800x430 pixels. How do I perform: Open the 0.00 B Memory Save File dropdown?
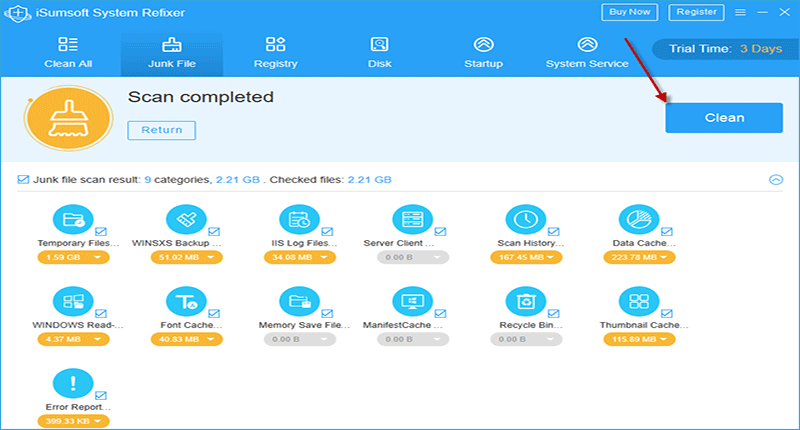point(299,339)
